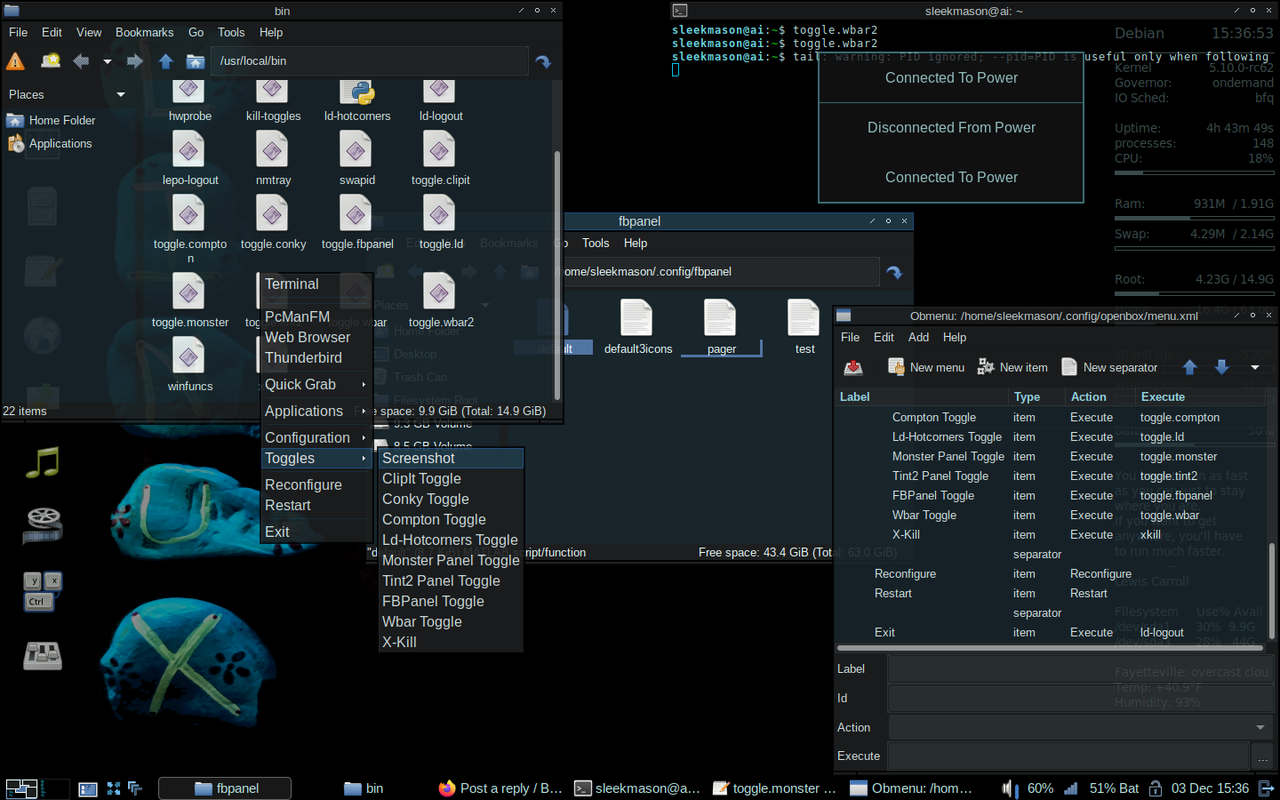The width and height of the screenshot is (1280, 800).
Task: Select Screenshot in Toggles submenu
Action: click(450, 458)
